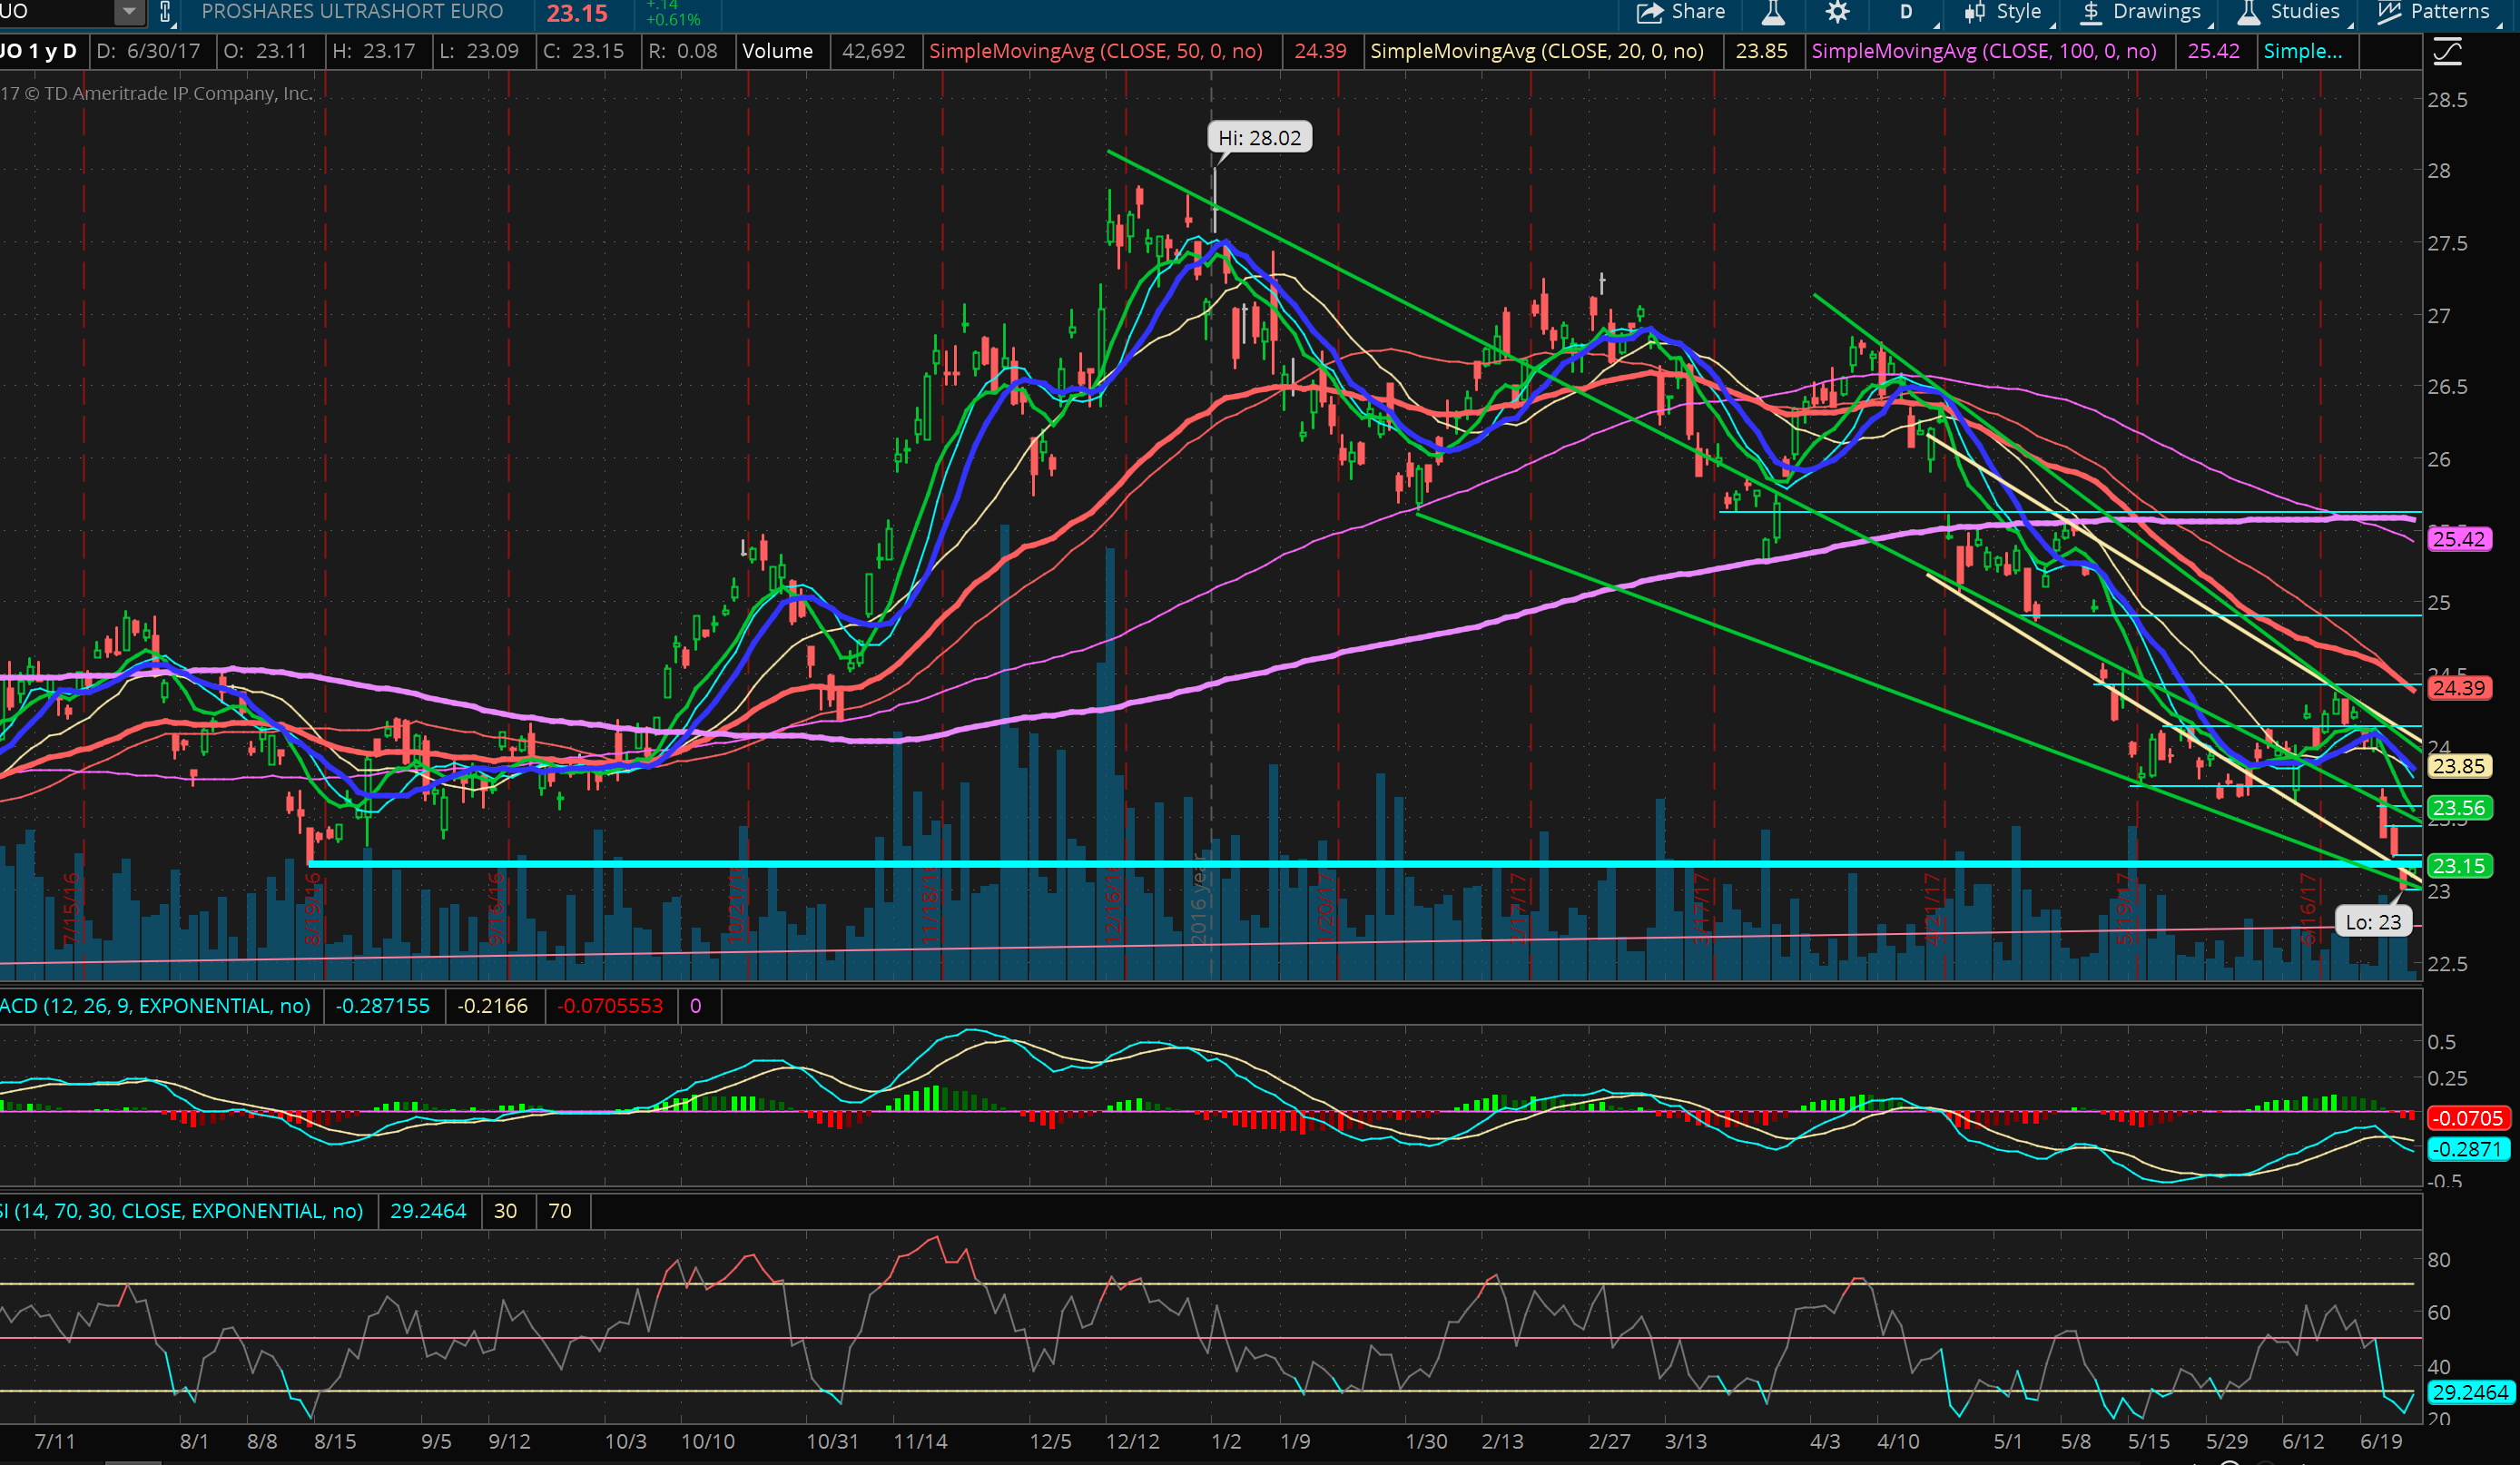2520x1465 pixels.
Task: Click the Share button
Action: click(1680, 12)
